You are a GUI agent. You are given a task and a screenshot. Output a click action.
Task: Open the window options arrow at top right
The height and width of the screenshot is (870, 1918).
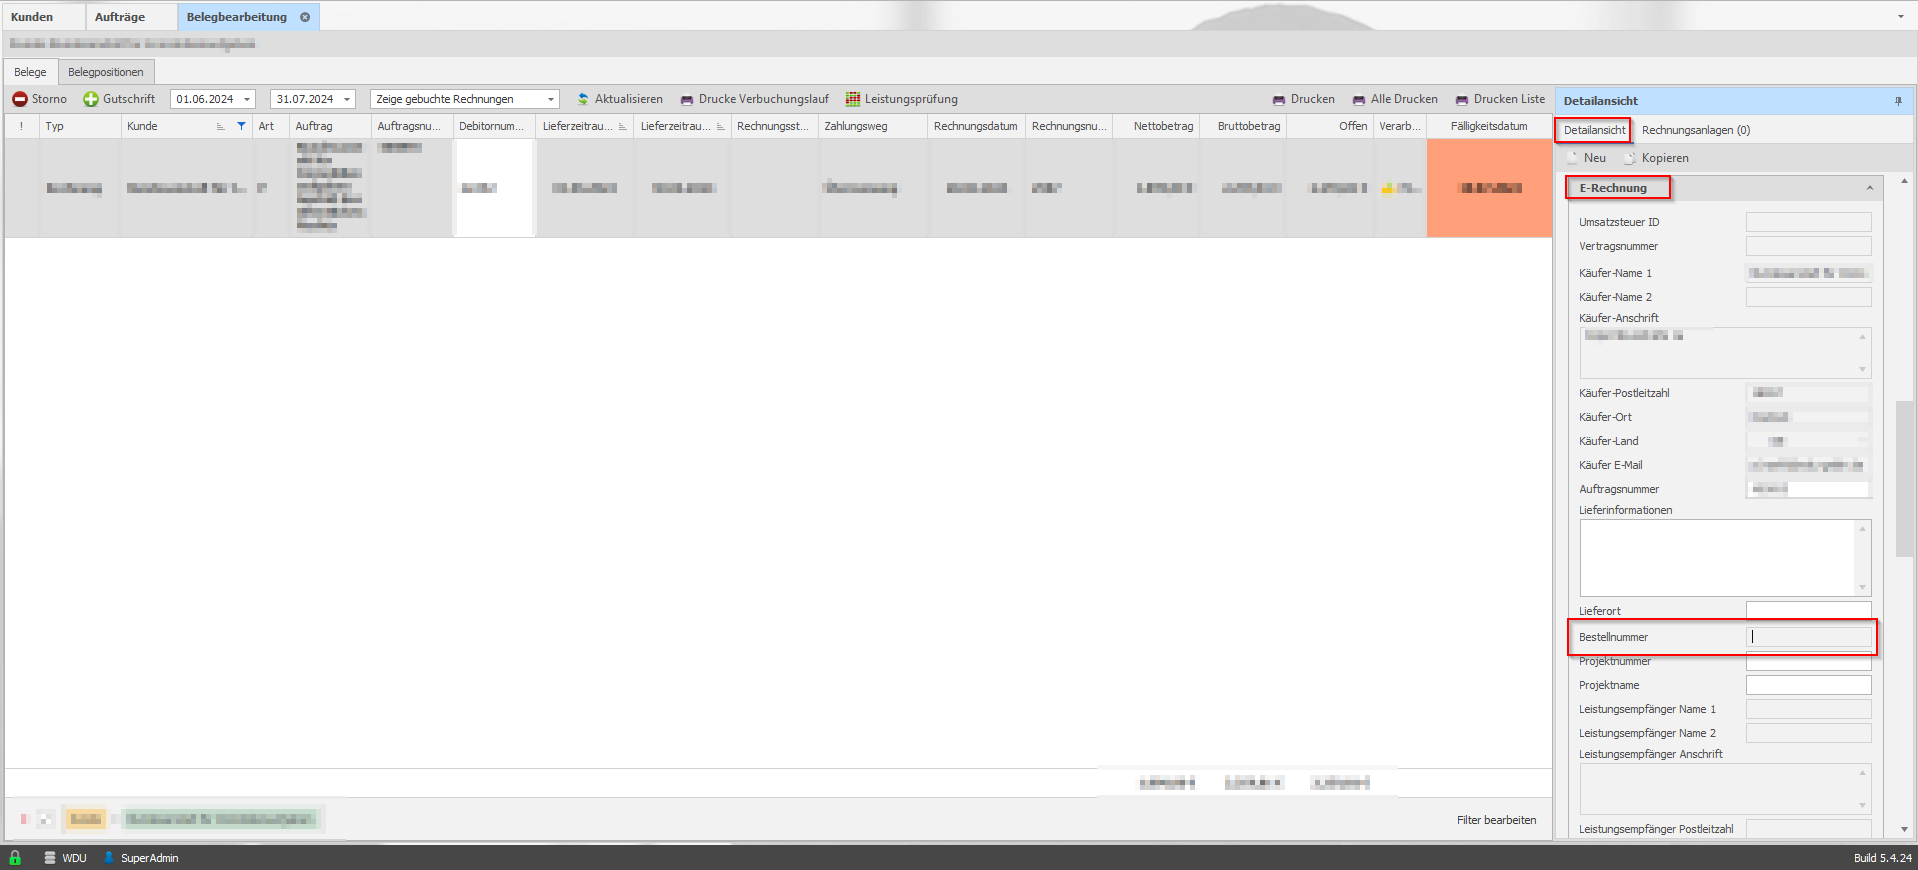tap(1901, 16)
